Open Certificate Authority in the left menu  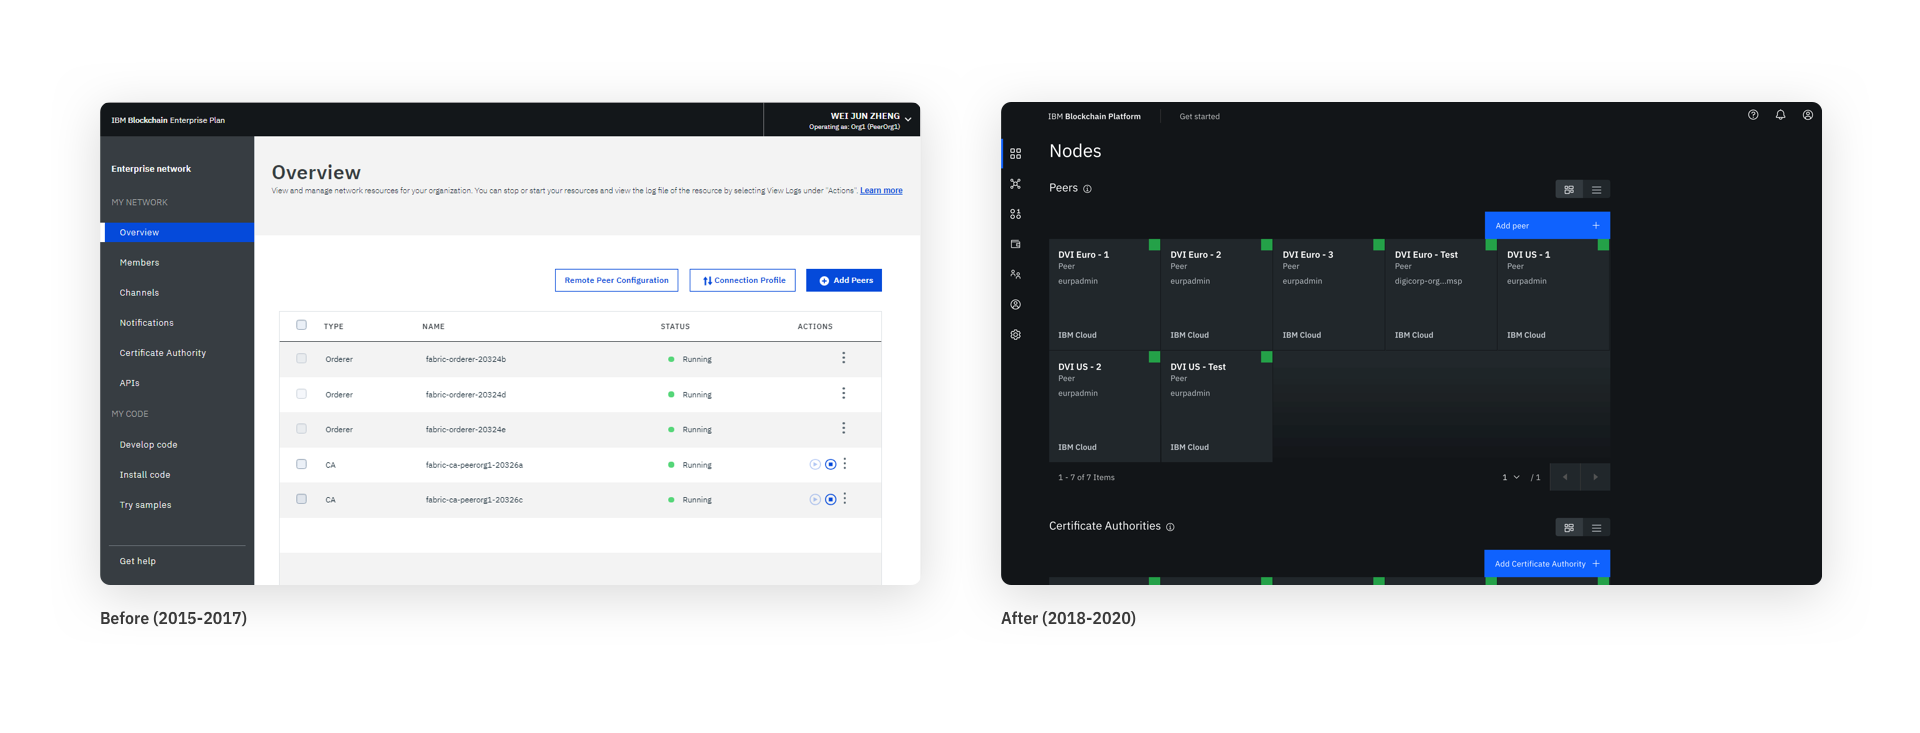click(x=162, y=353)
